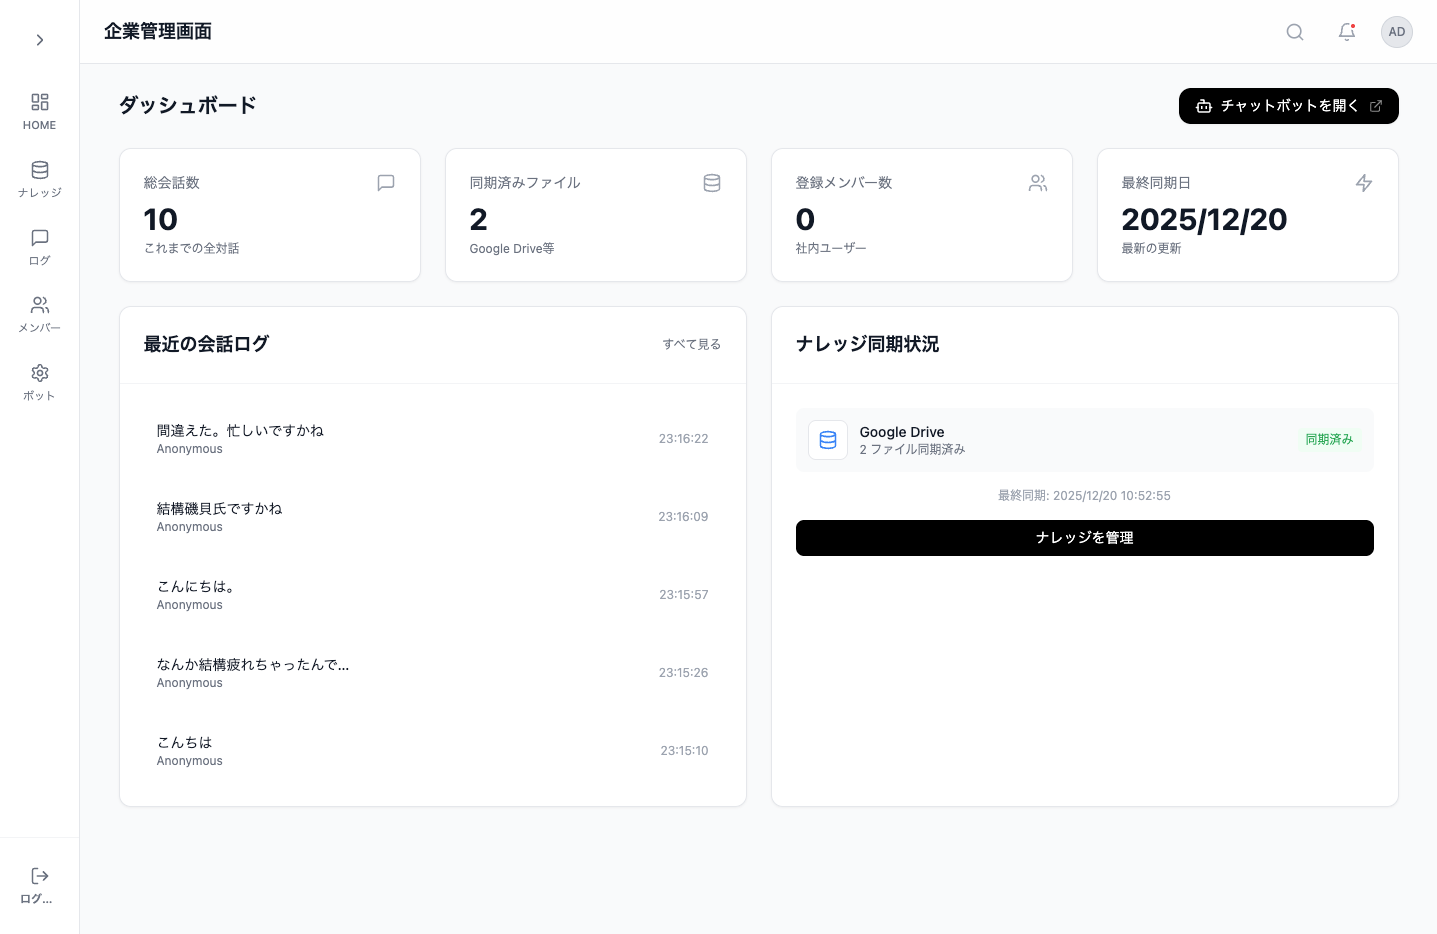Click the users icon on 登録メンバー数 card

click(1038, 183)
